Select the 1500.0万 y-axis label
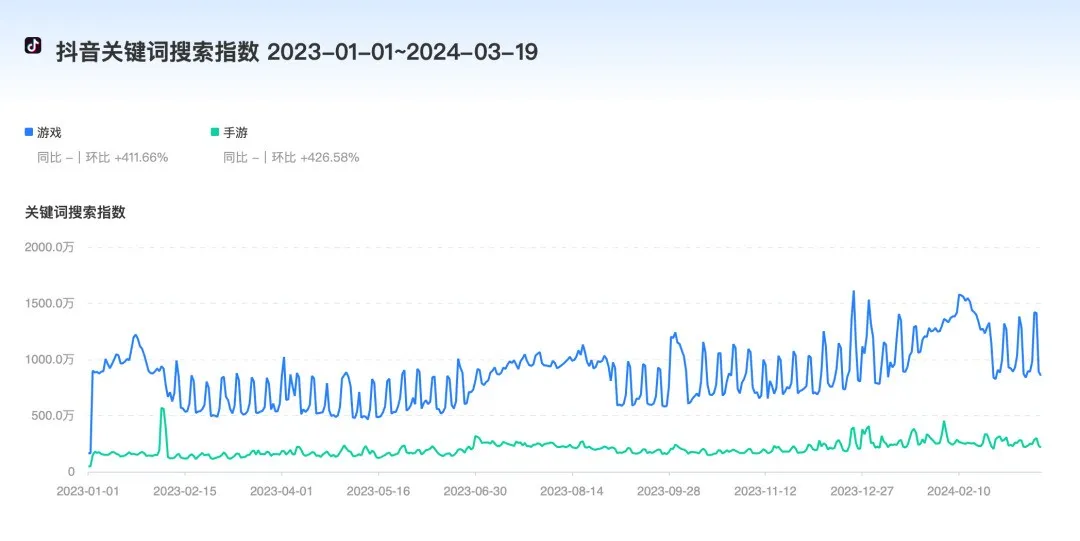Image resolution: width=1080 pixels, height=541 pixels. 50,303
